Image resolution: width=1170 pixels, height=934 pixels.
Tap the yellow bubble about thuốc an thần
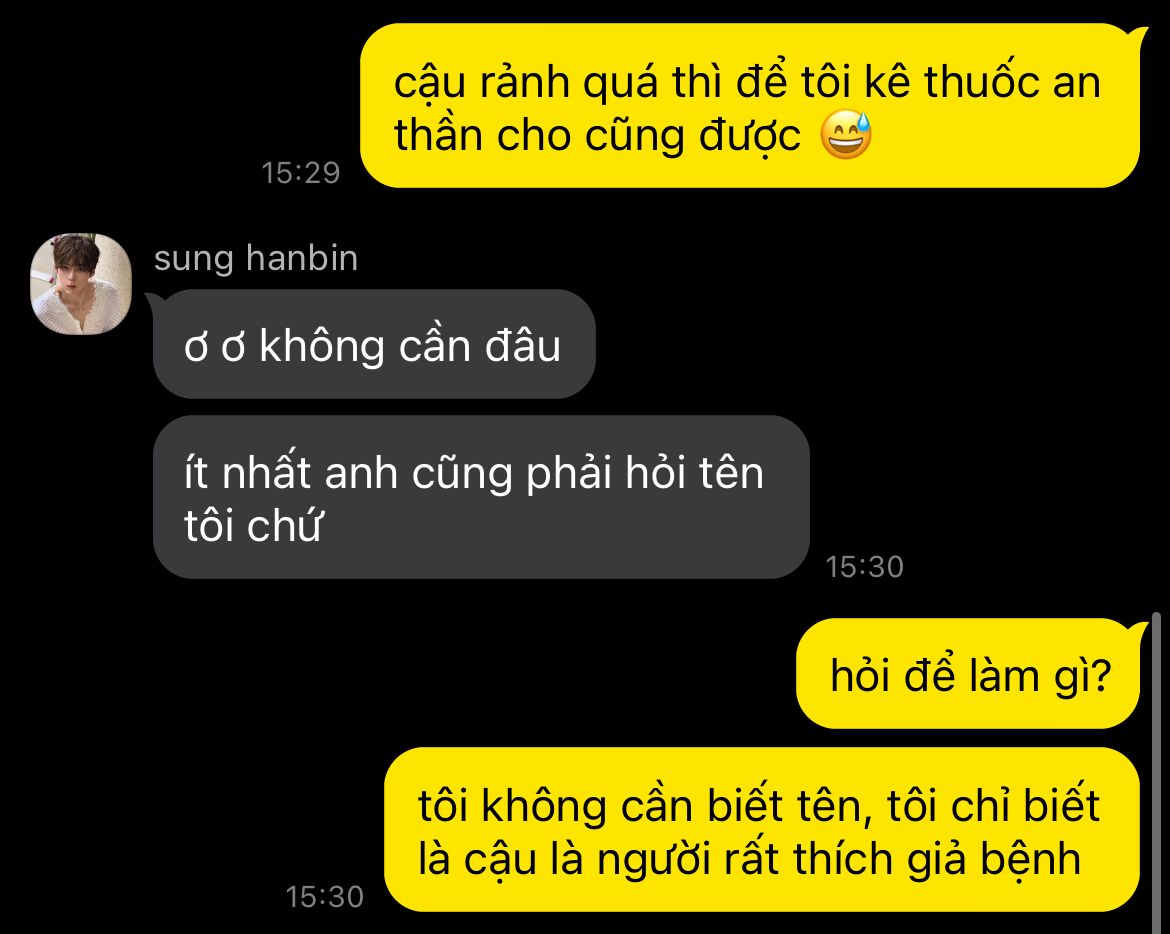coord(750,106)
